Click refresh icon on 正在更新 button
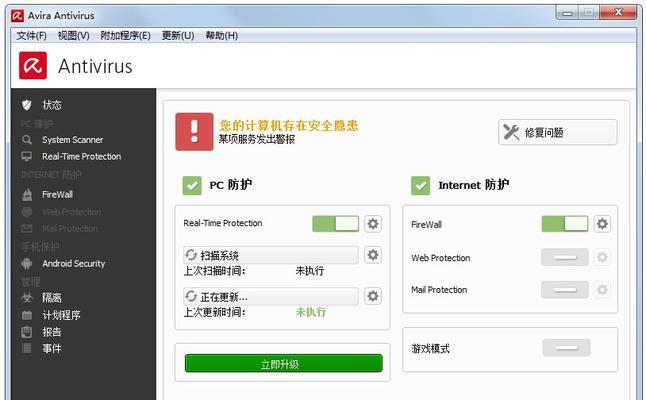The height and width of the screenshot is (400, 646). tap(191, 296)
